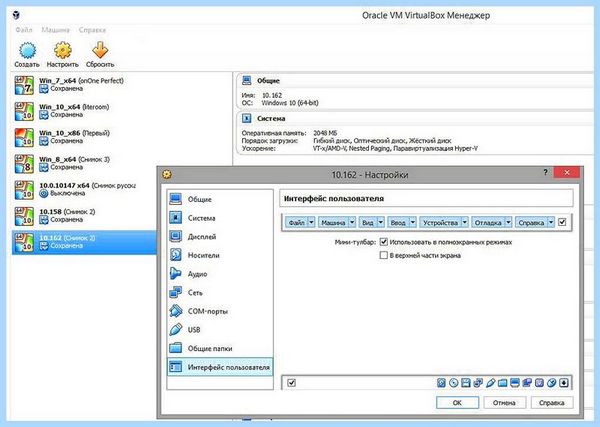Screen dimensions: 600x427
Task: Open Система category in settings sidebar
Action: tap(220, 218)
